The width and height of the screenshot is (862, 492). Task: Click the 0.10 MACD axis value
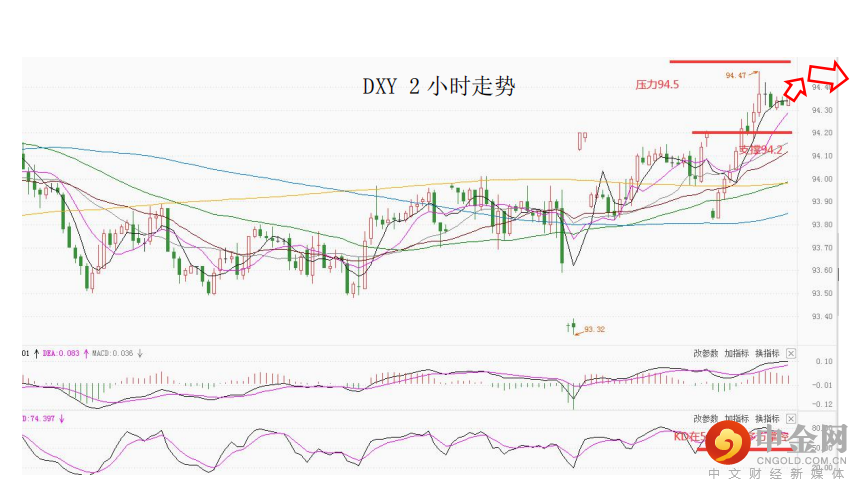click(x=824, y=362)
